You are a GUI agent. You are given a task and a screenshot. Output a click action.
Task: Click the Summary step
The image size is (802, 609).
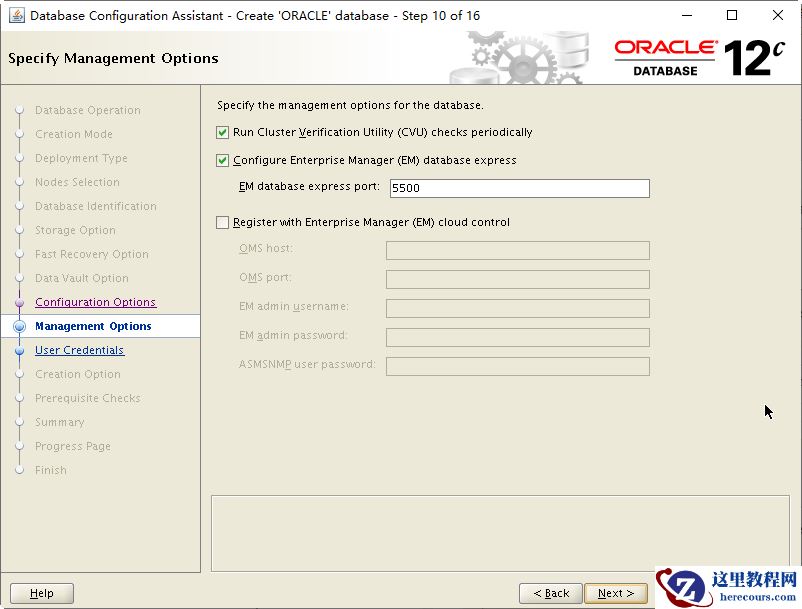click(60, 422)
